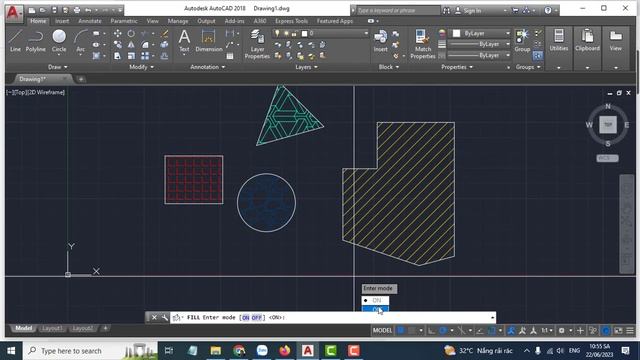The width and height of the screenshot is (640, 360).
Task: Toggle ortho mode in status bar
Action: pyautogui.click(x=431, y=330)
